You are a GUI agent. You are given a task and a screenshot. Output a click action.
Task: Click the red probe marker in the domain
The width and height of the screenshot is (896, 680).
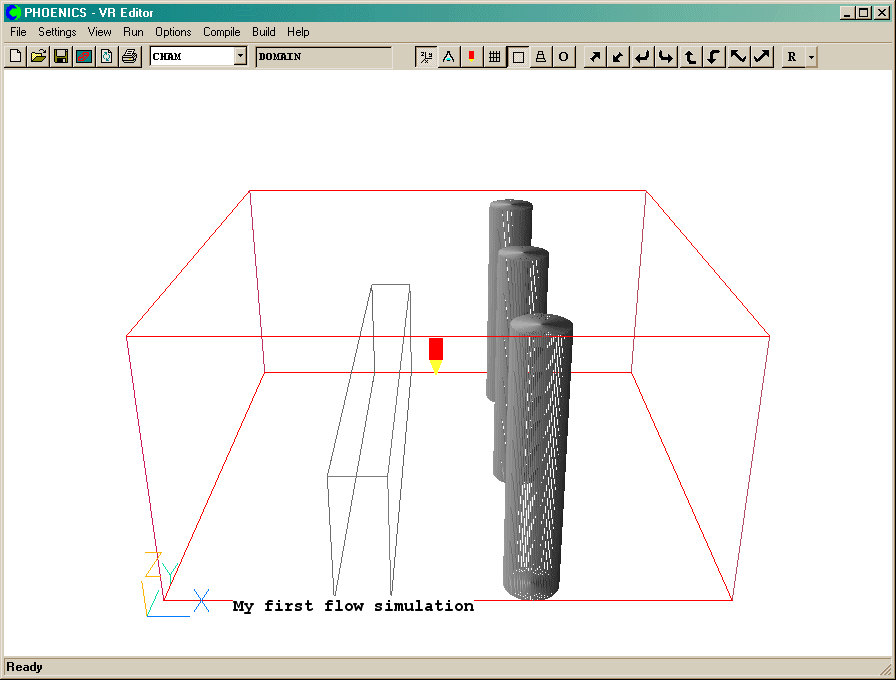[x=436, y=349]
